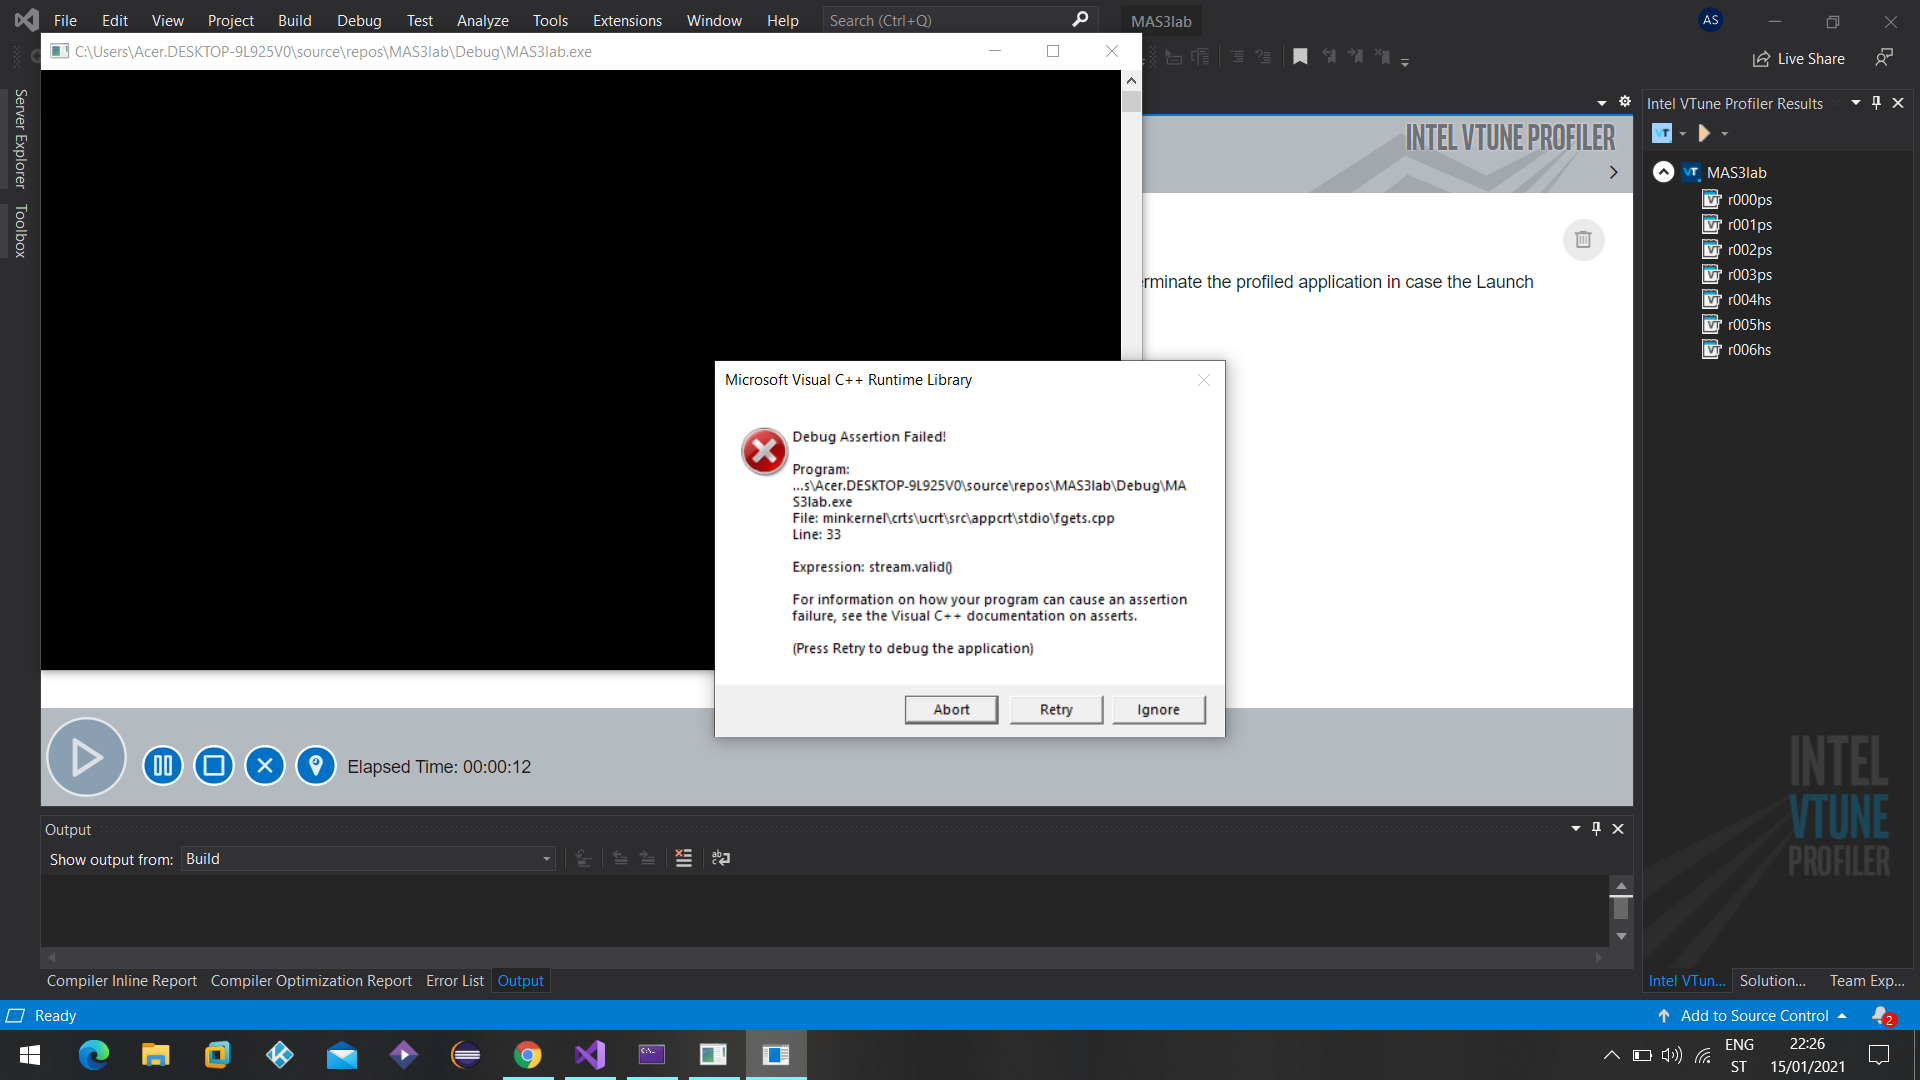Image resolution: width=1920 pixels, height=1080 pixels.
Task: Click the Visual Studio search box
Action: click(x=960, y=20)
